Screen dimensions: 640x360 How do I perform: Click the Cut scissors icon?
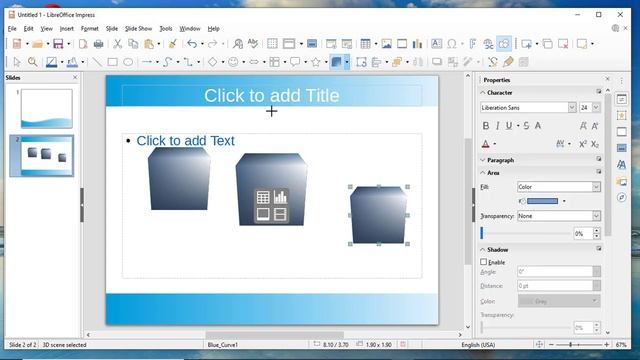pyautogui.click(x=118, y=44)
